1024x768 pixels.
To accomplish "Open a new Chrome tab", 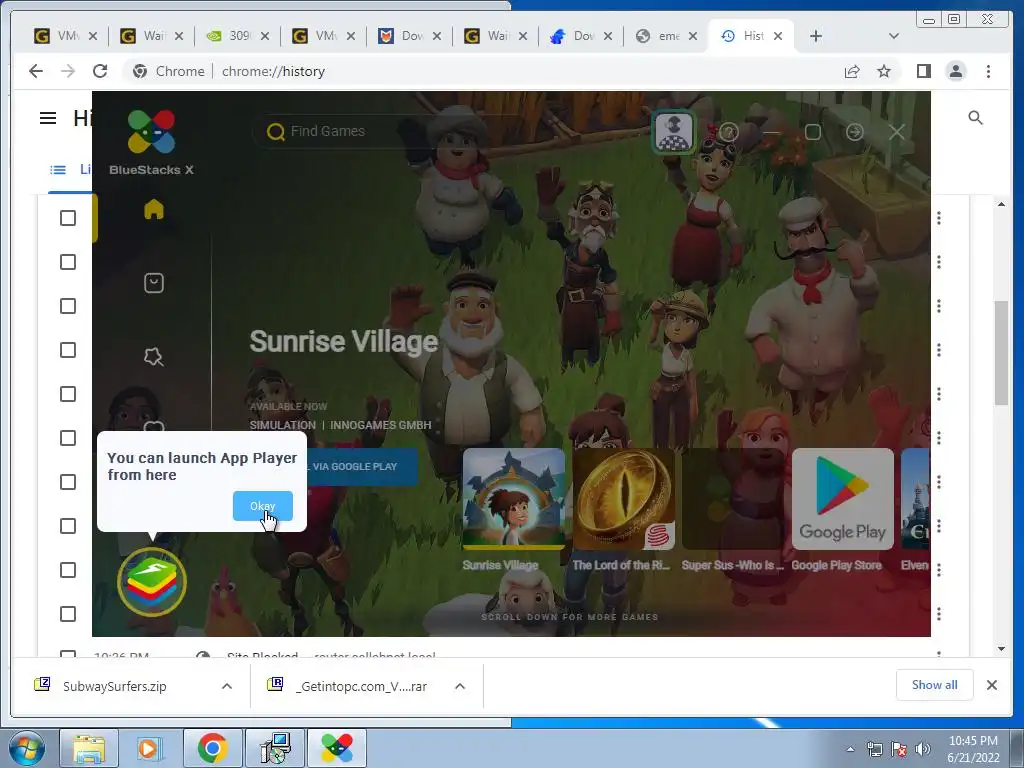I will [816, 36].
